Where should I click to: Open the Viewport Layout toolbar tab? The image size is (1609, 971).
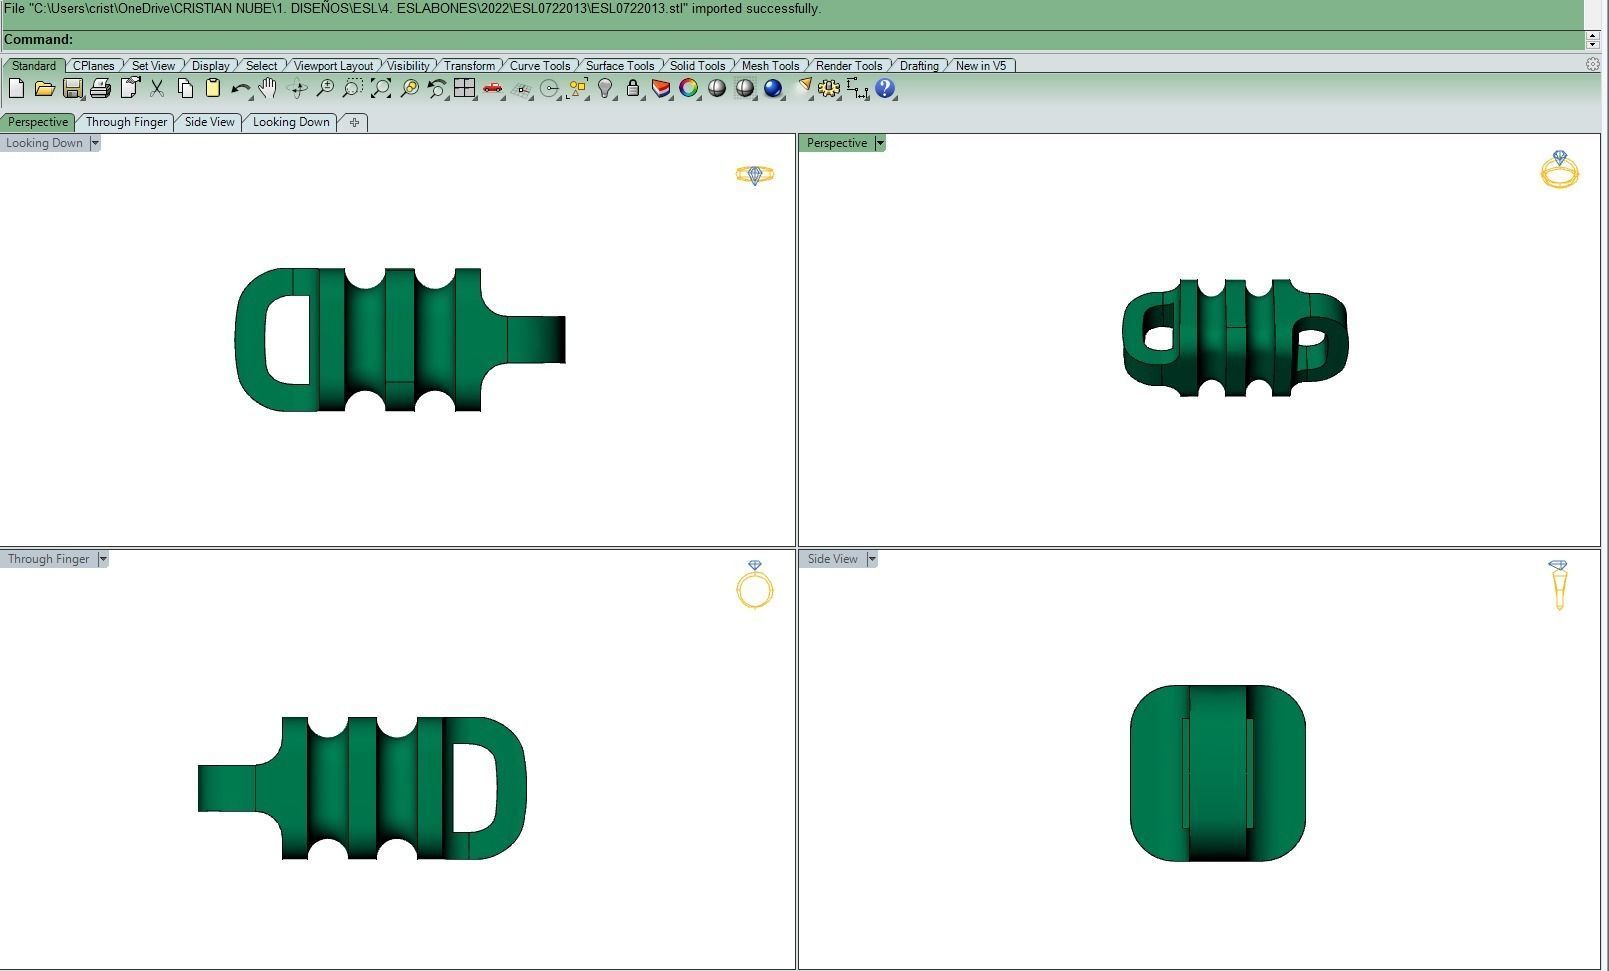click(x=334, y=66)
